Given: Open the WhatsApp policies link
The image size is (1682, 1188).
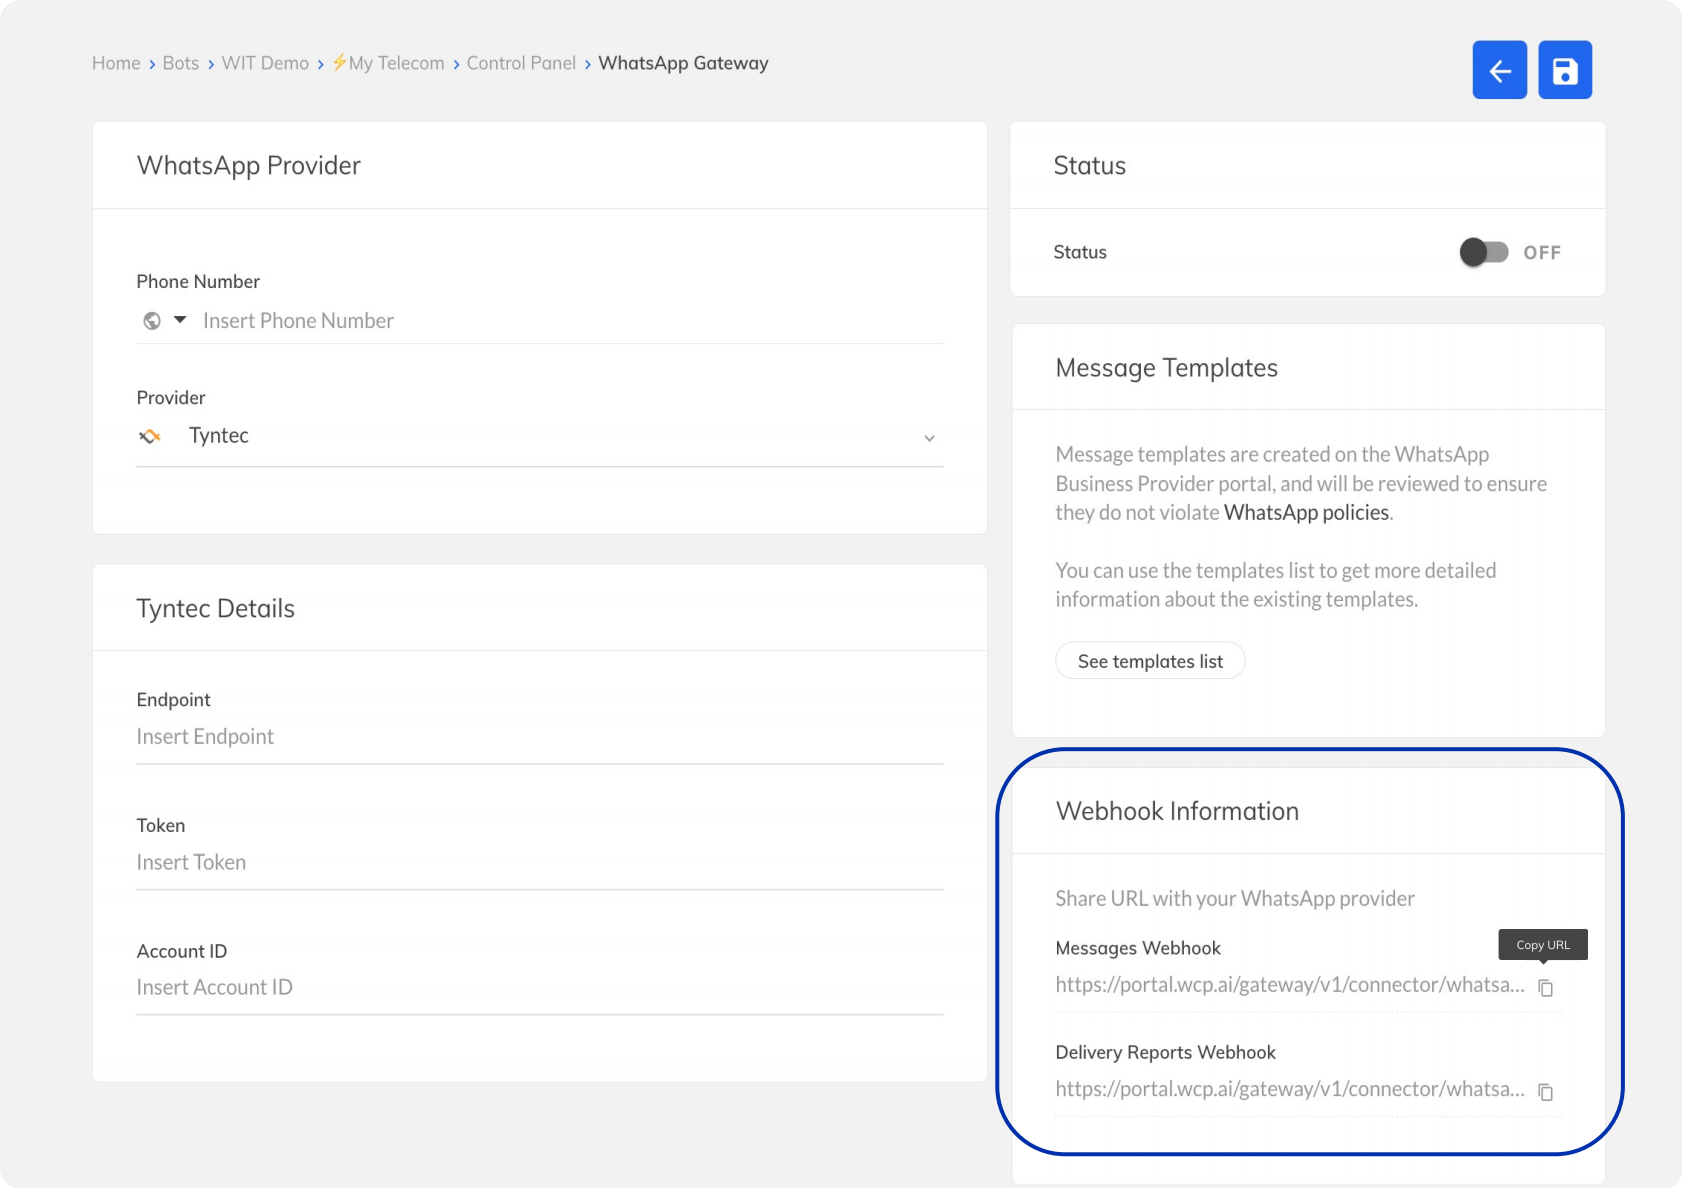Looking at the screenshot, I should click(1306, 512).
